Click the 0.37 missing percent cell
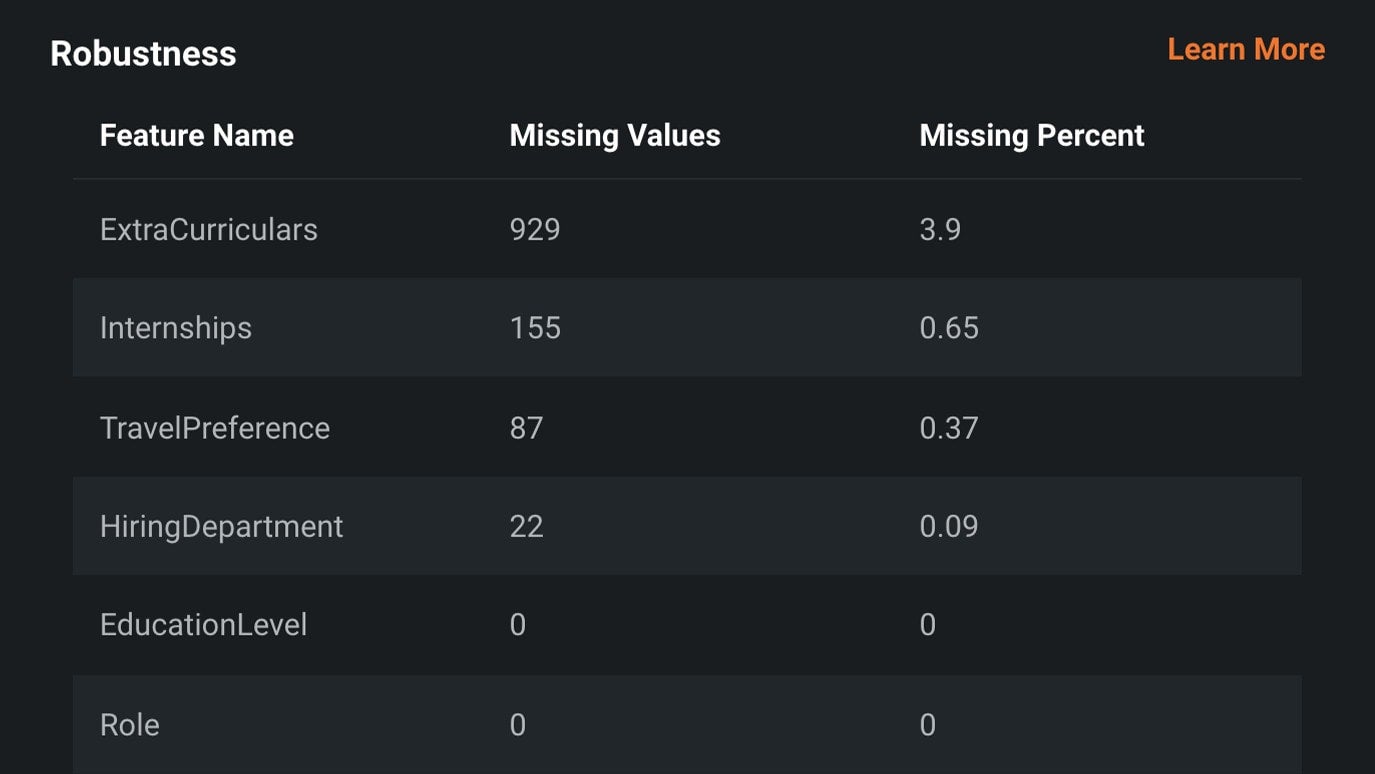This screenshot has height=774, width=1375. click(x=949, y=428)
